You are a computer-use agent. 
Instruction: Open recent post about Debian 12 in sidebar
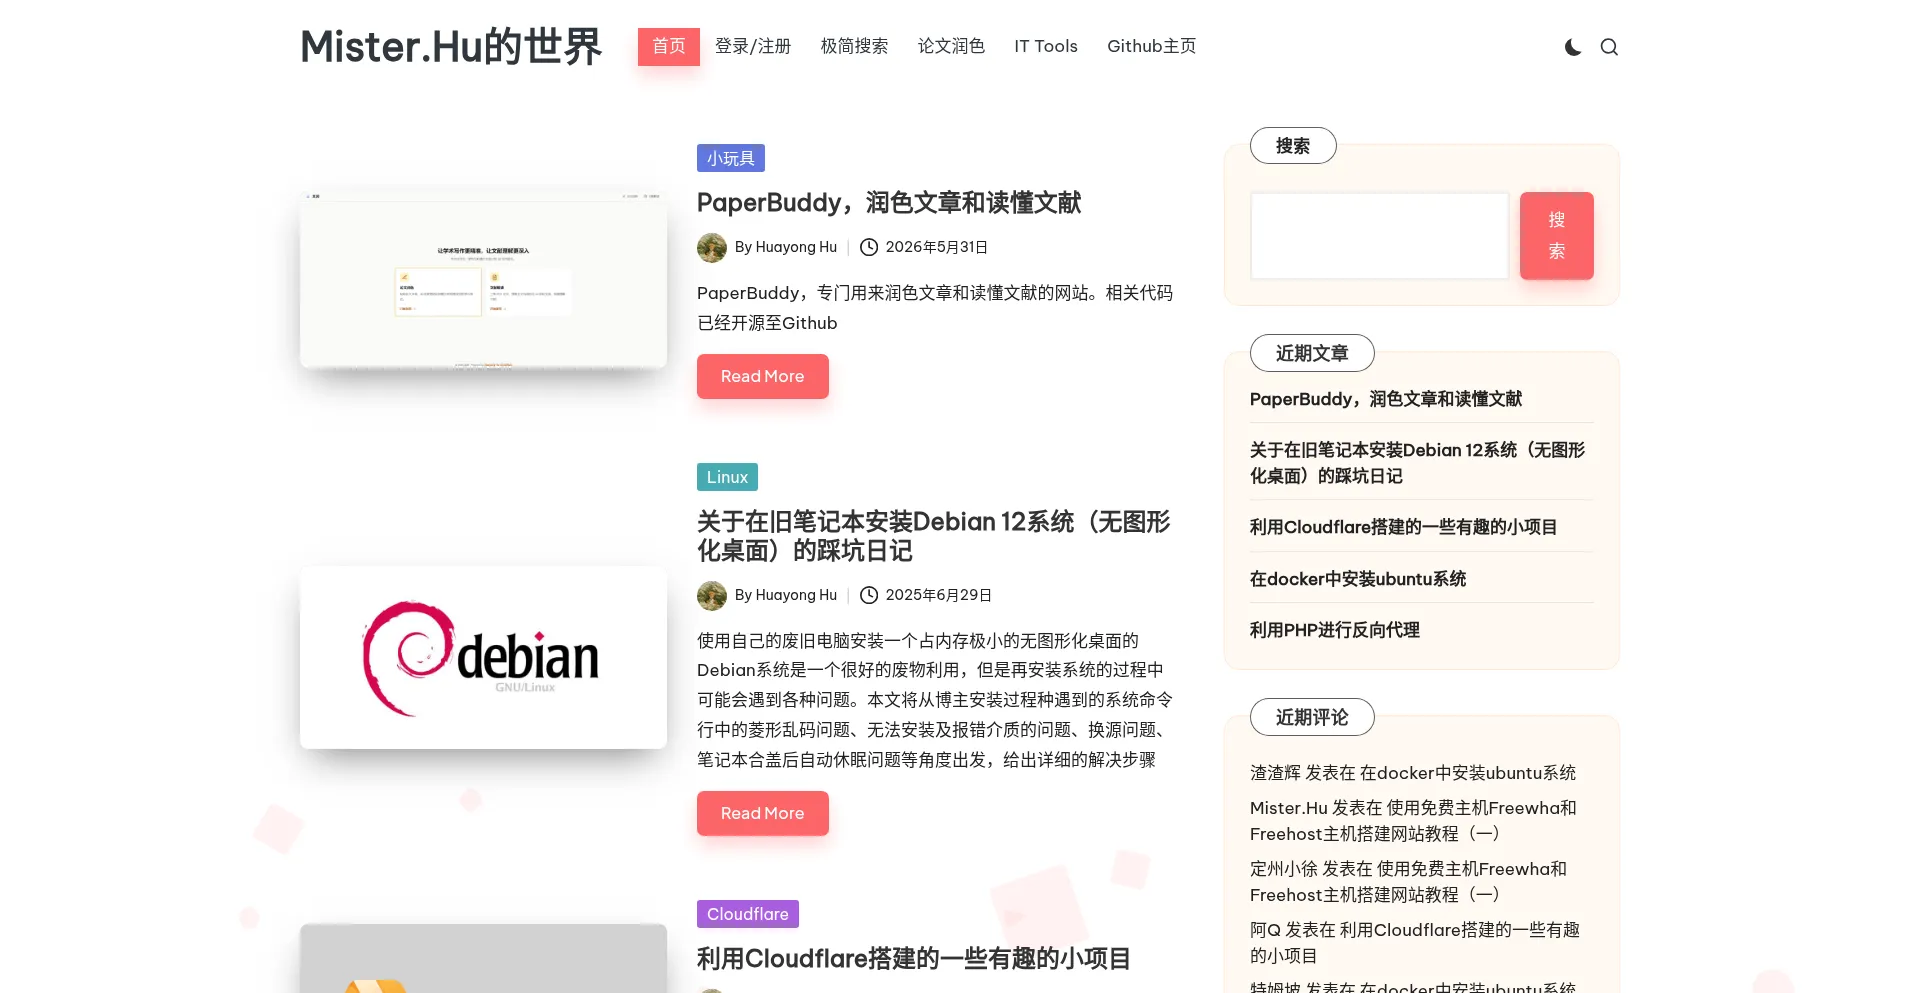[x=1418, y=463]
